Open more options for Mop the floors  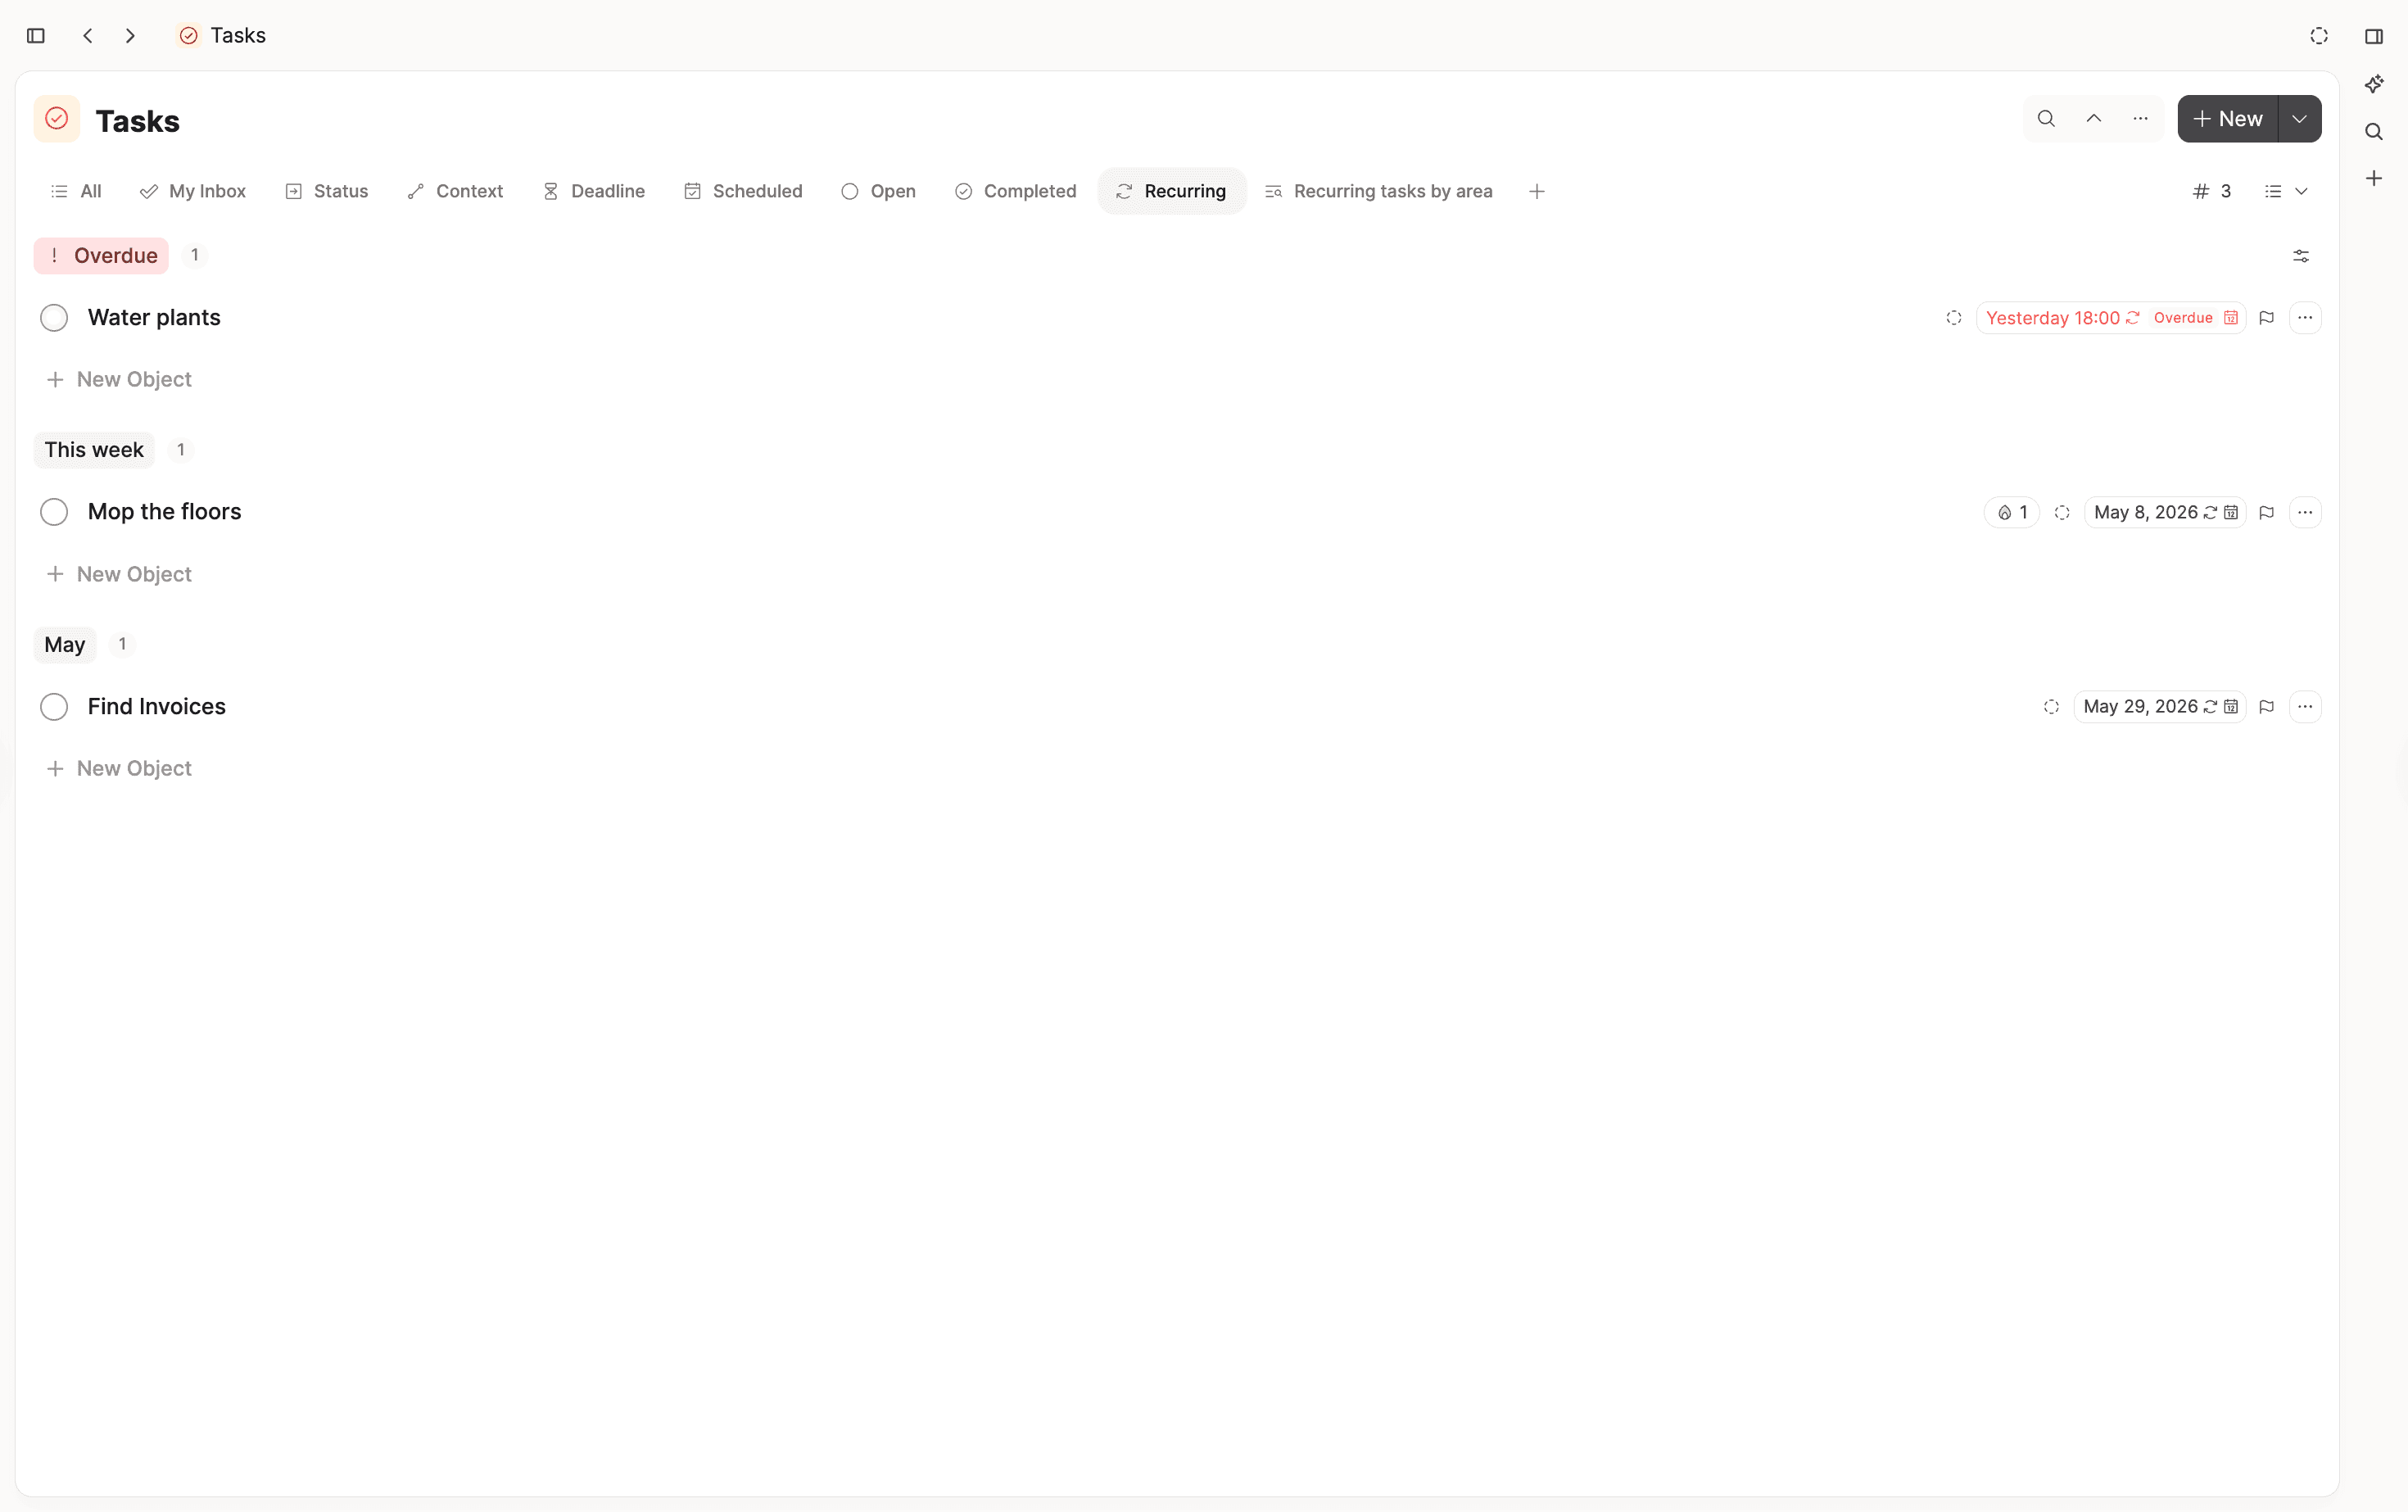2305,513
